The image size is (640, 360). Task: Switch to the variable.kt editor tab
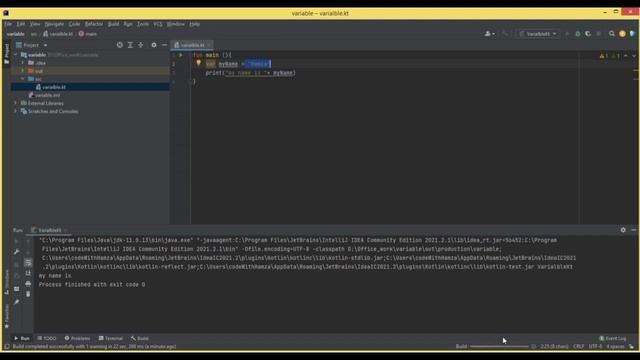pos(192,45)
